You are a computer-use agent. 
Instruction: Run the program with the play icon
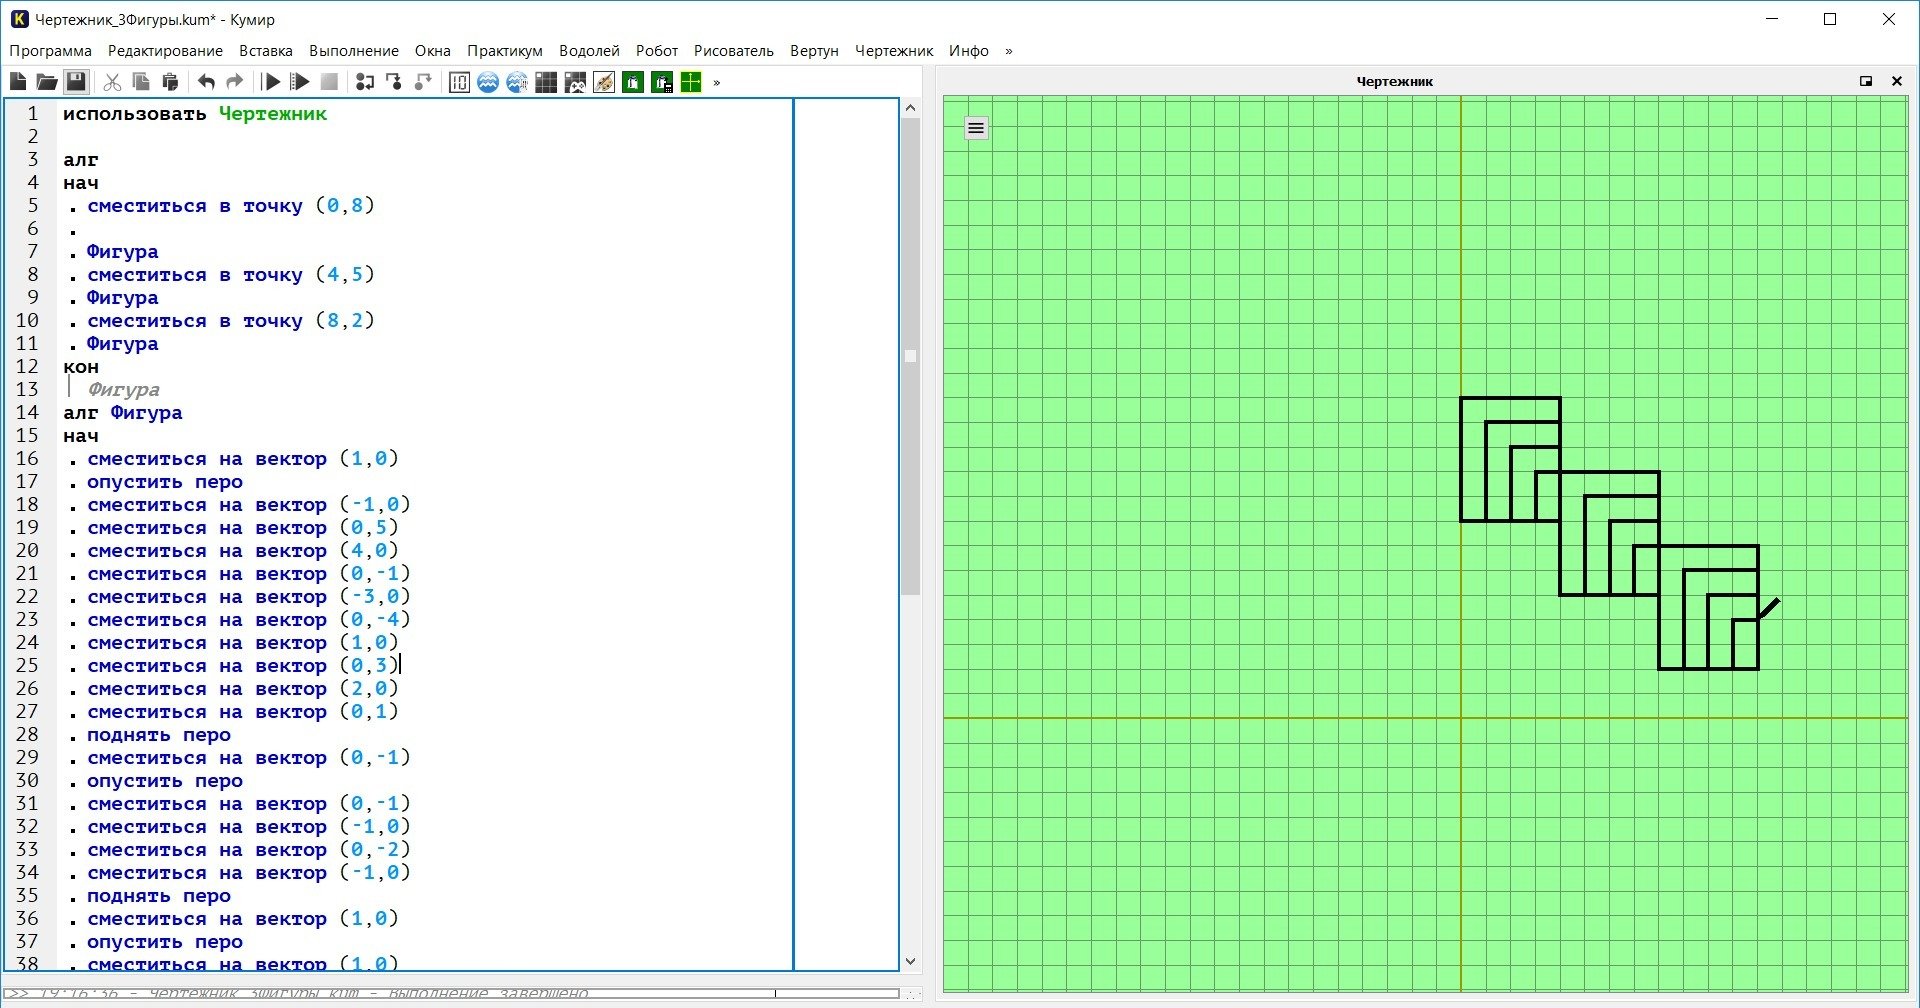tap(271, 82)
